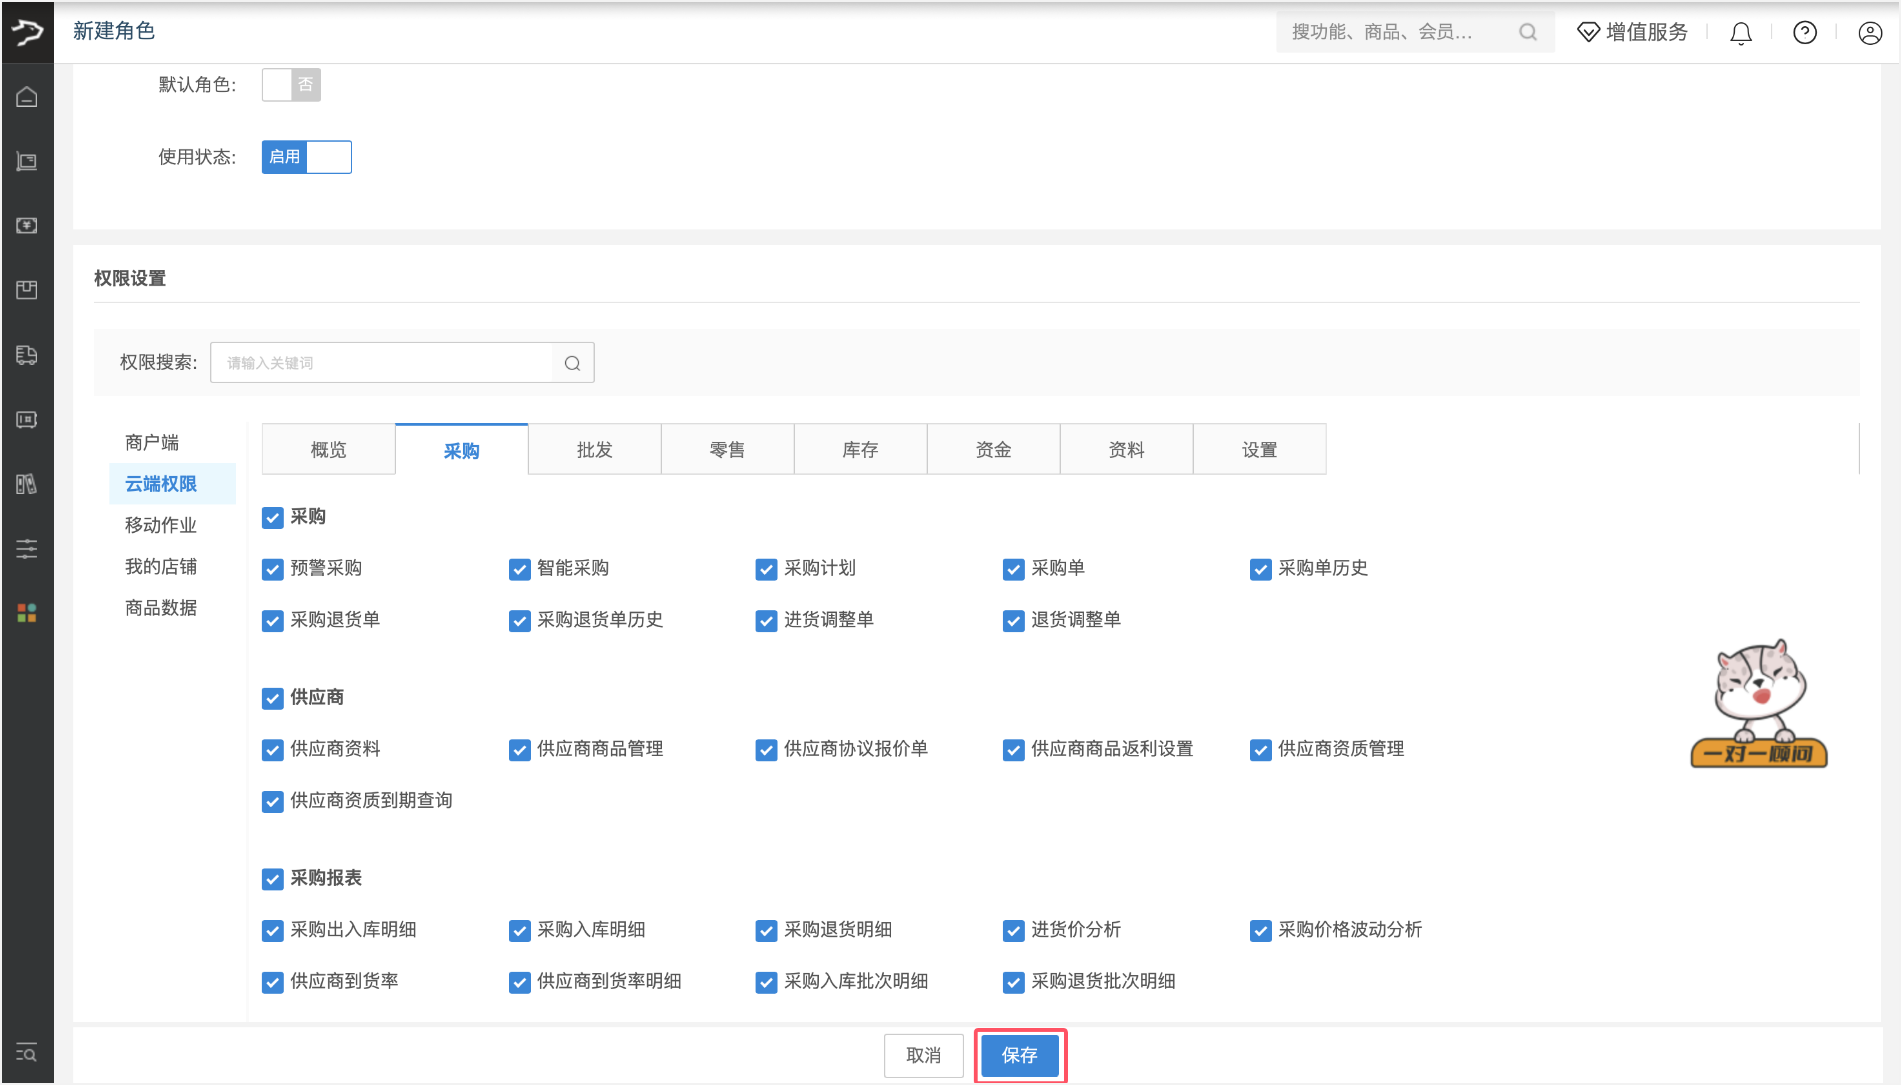Click the 保存 button
Screen dimensions: 1901x1085
pos(1019,1055)
